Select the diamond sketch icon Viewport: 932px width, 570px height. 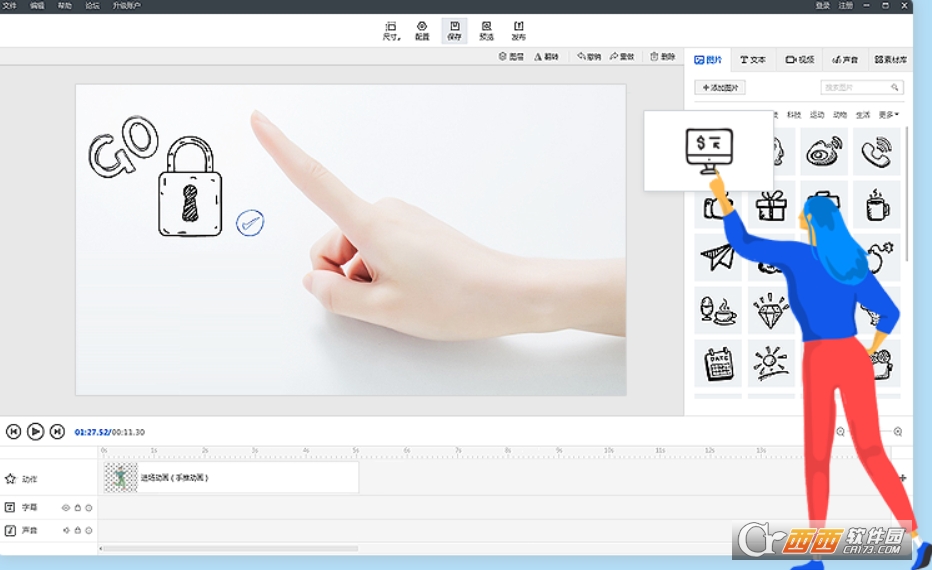771,310
